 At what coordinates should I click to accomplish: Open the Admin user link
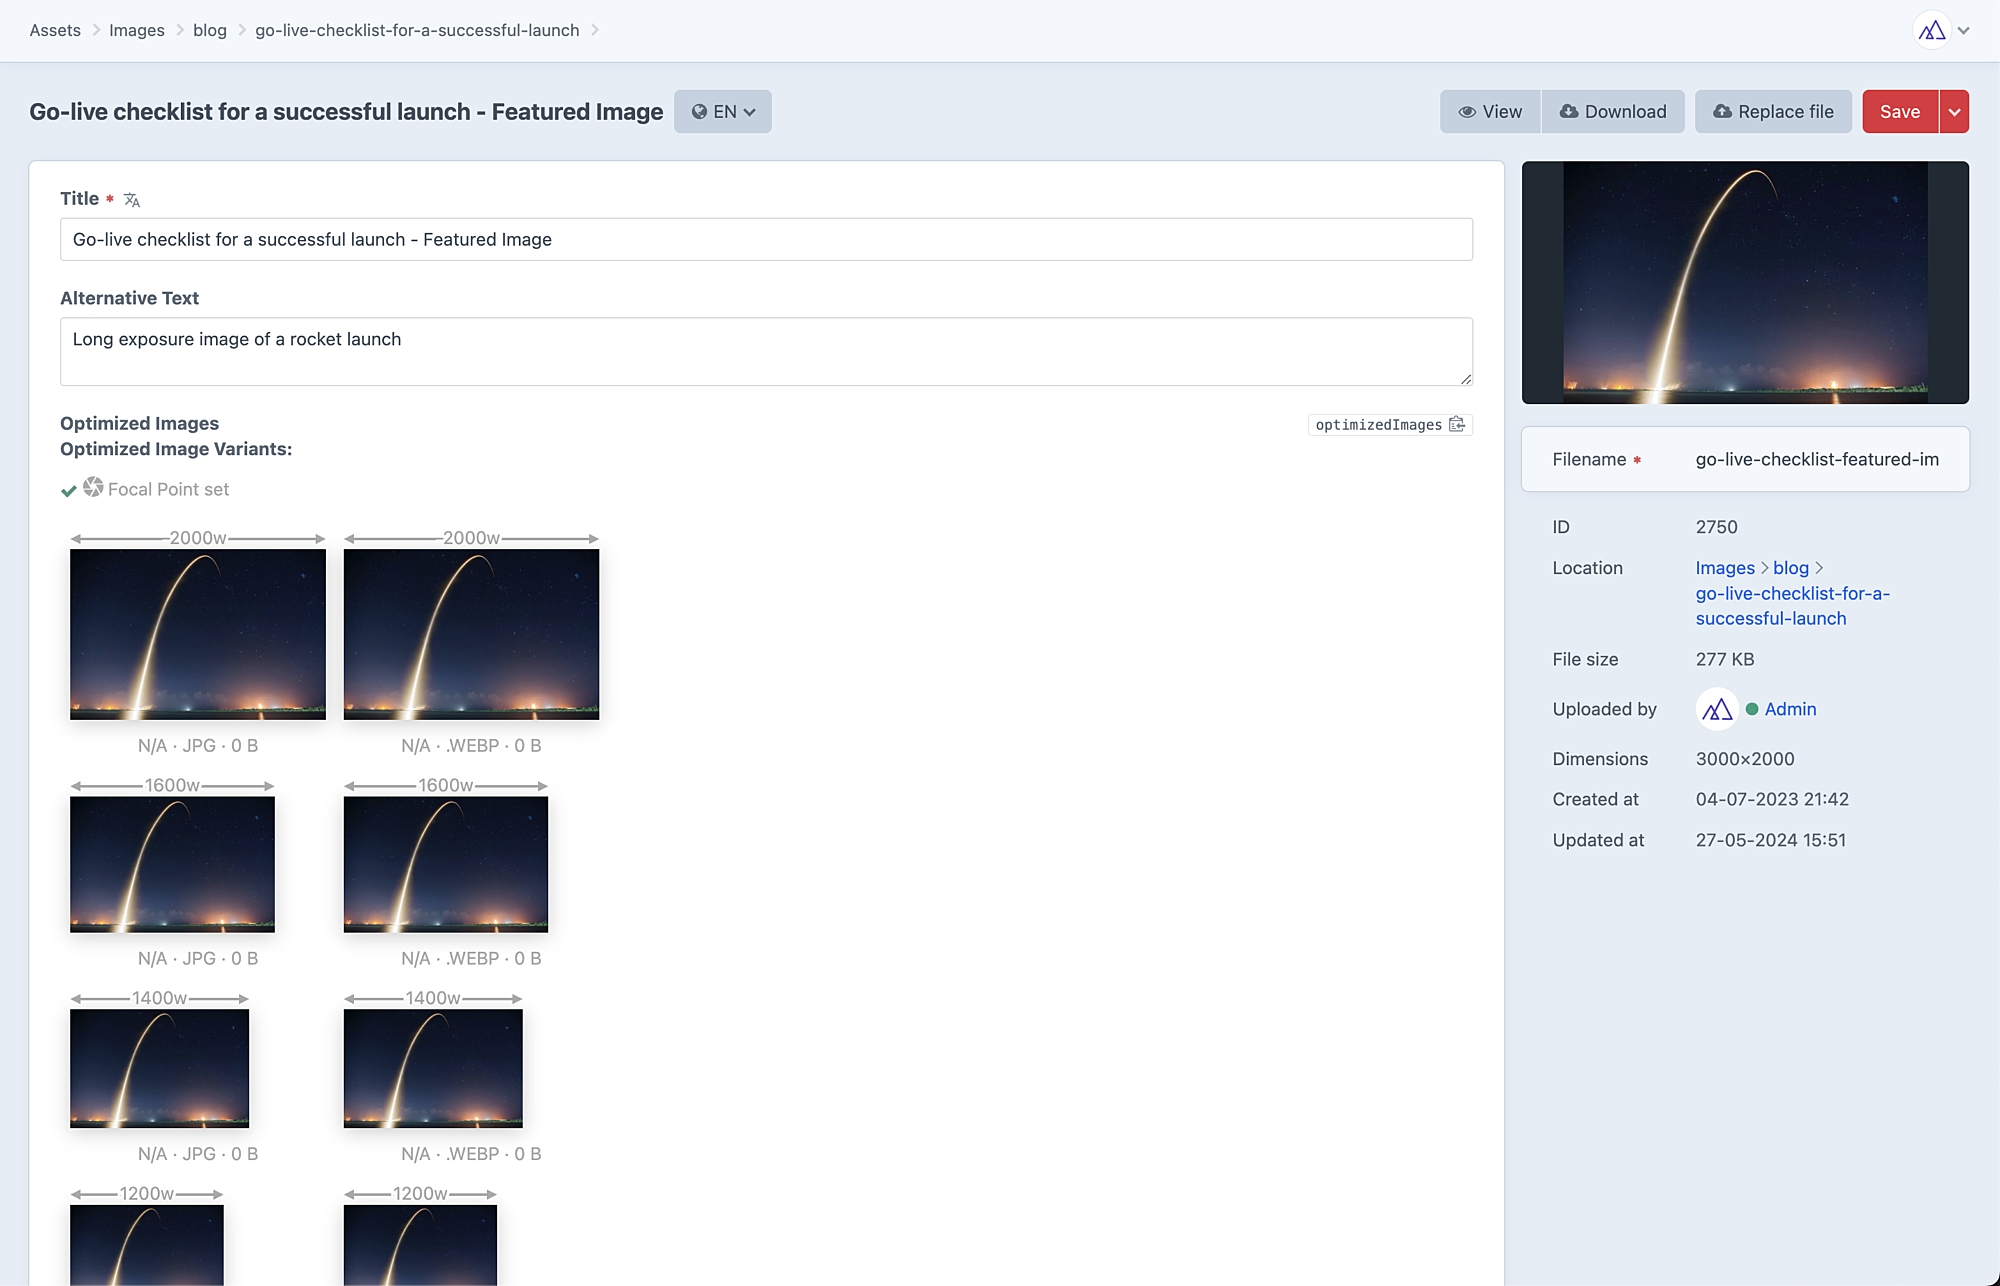click(1790, 709)
